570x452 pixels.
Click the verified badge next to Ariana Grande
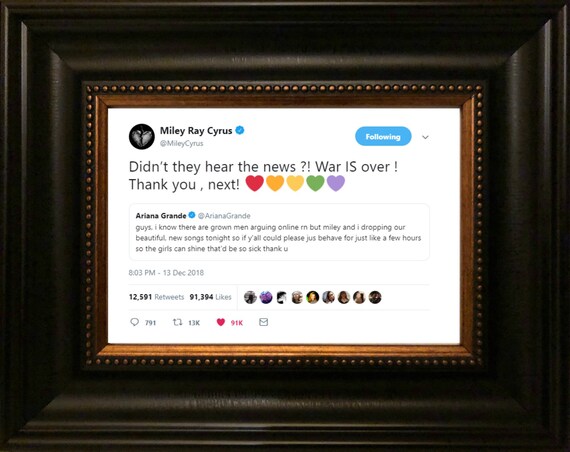pos(192,215)
